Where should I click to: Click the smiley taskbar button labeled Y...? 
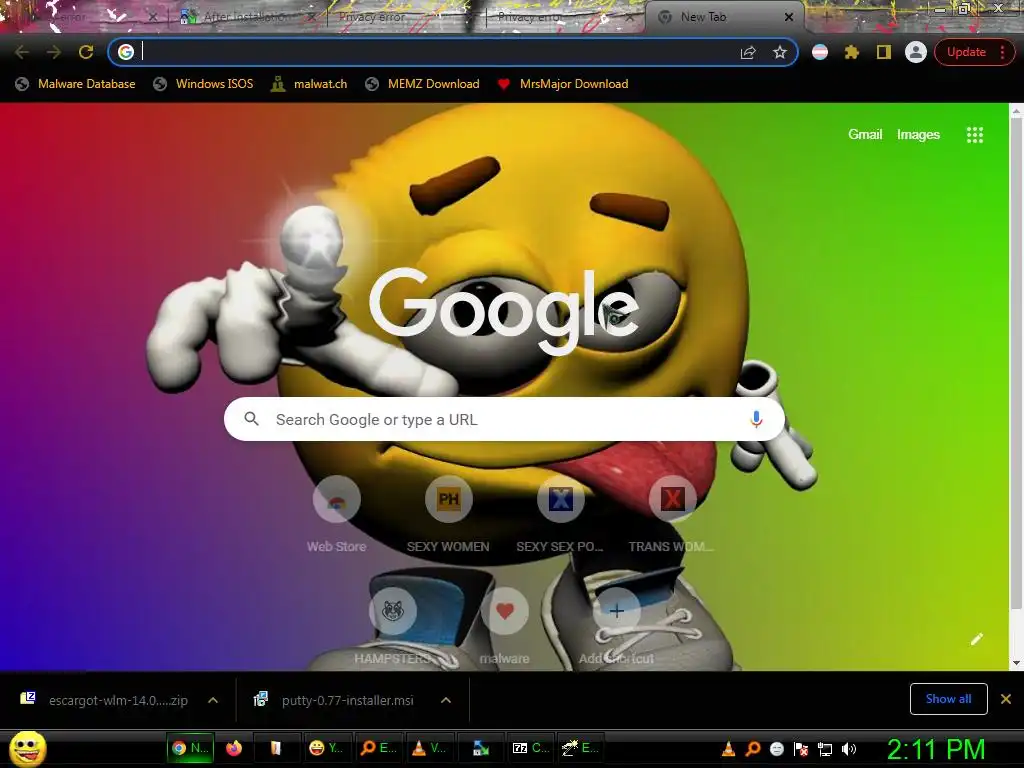coord(326,748)
